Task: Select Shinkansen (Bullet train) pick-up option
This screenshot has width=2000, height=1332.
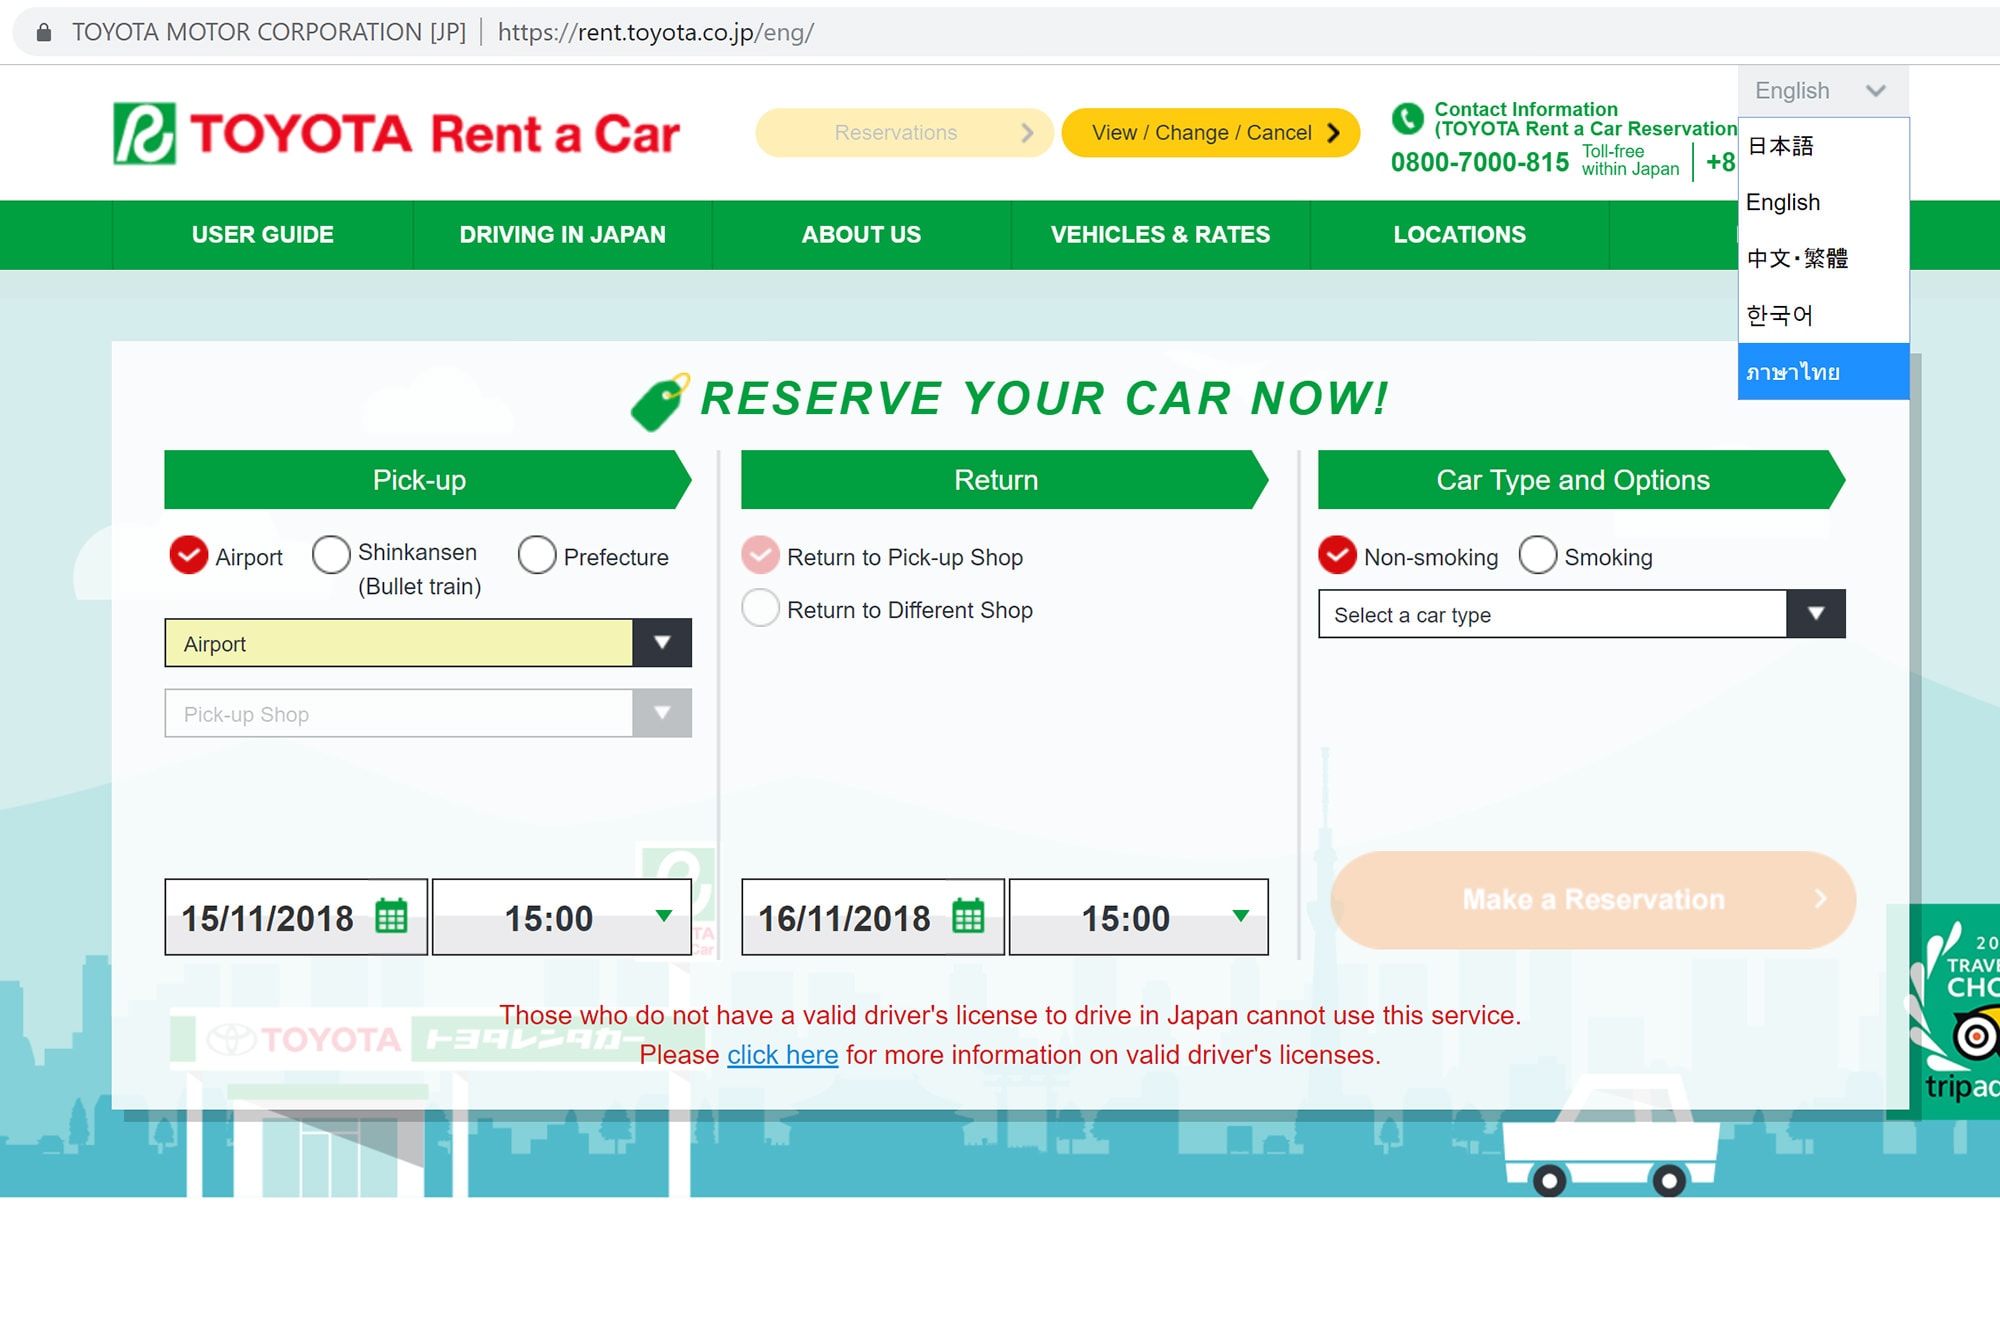Action: (x=331, y=554)
